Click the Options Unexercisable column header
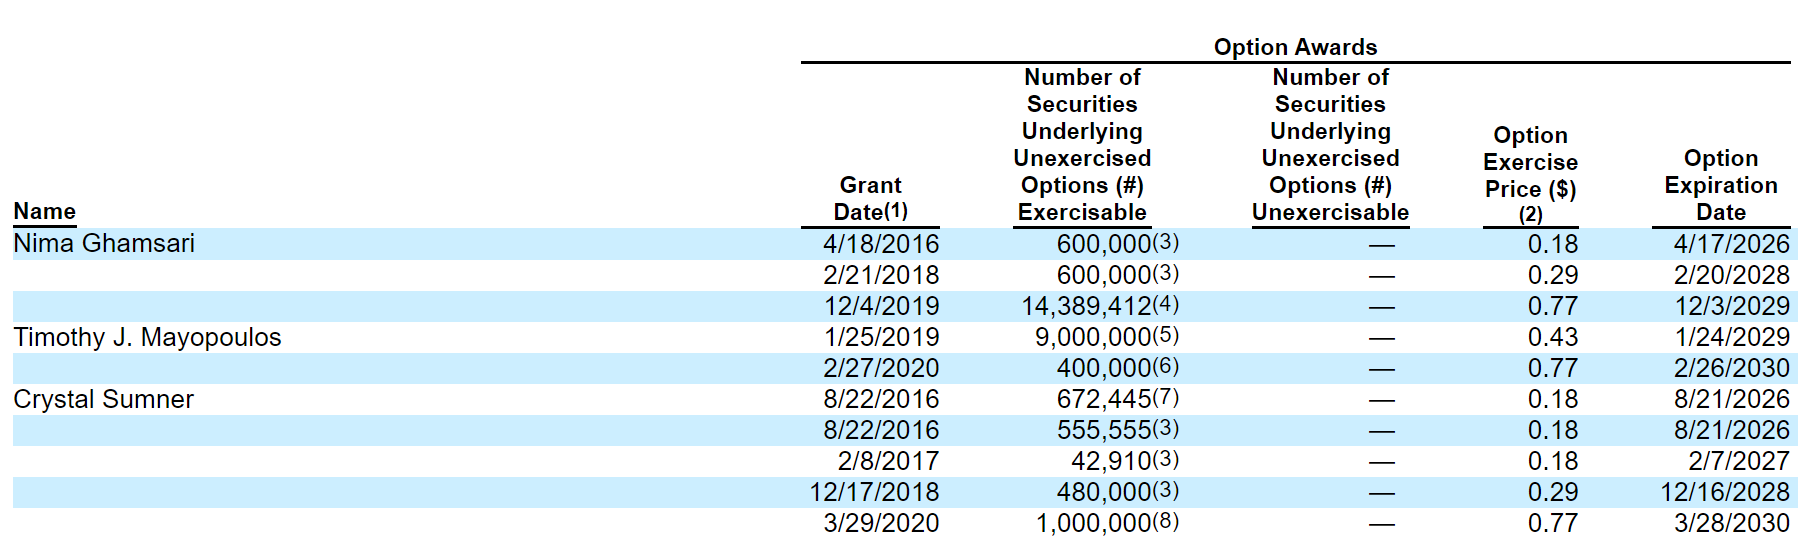Viewport: 1819px width, 554px height. (x=1330, y=145)
